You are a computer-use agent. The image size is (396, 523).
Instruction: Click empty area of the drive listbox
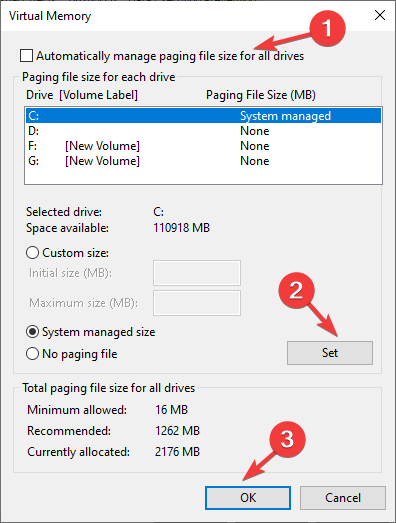pyautogui.click(x=203, y=176)
